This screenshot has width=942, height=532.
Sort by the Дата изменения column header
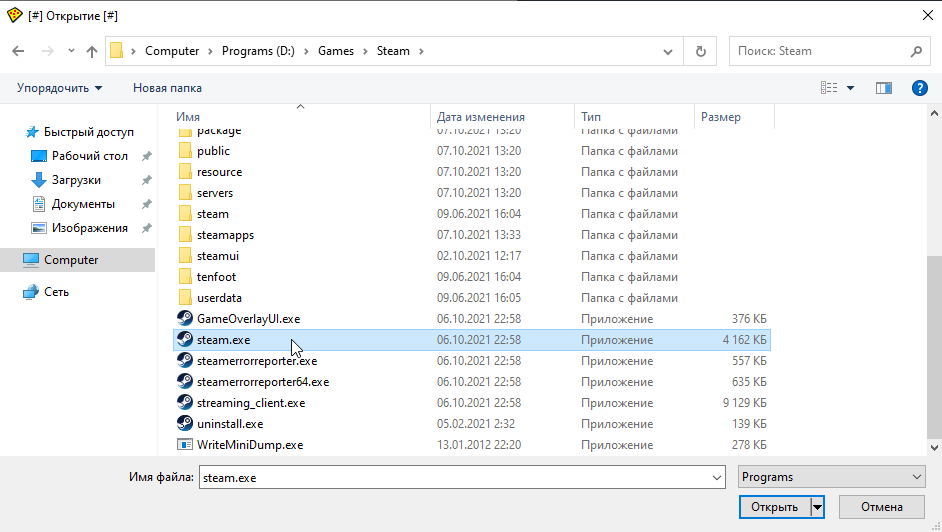tap(480, 116)
